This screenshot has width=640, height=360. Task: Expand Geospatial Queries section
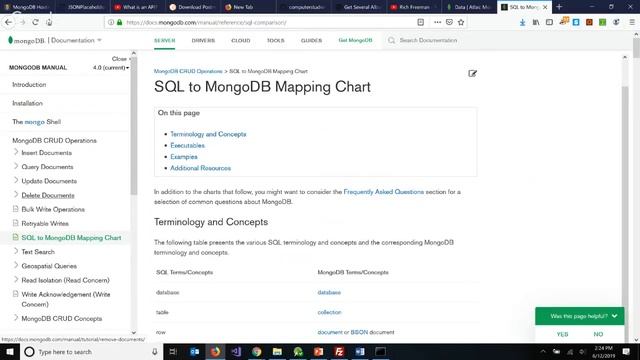pyautogui.click(x=16, y=265)
